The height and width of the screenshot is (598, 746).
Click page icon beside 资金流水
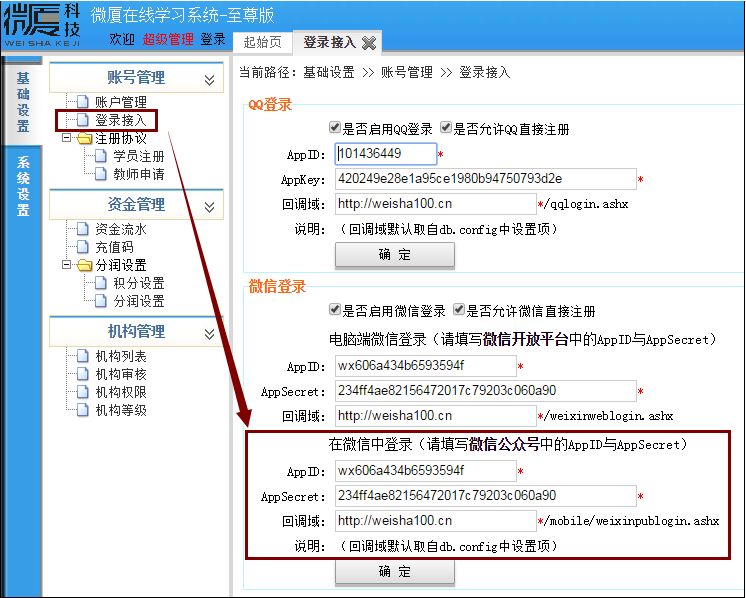(x=84, y=229)
